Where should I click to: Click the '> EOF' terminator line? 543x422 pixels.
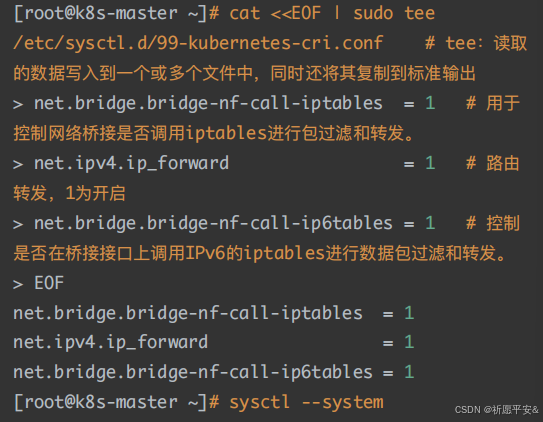coord(38,283)
